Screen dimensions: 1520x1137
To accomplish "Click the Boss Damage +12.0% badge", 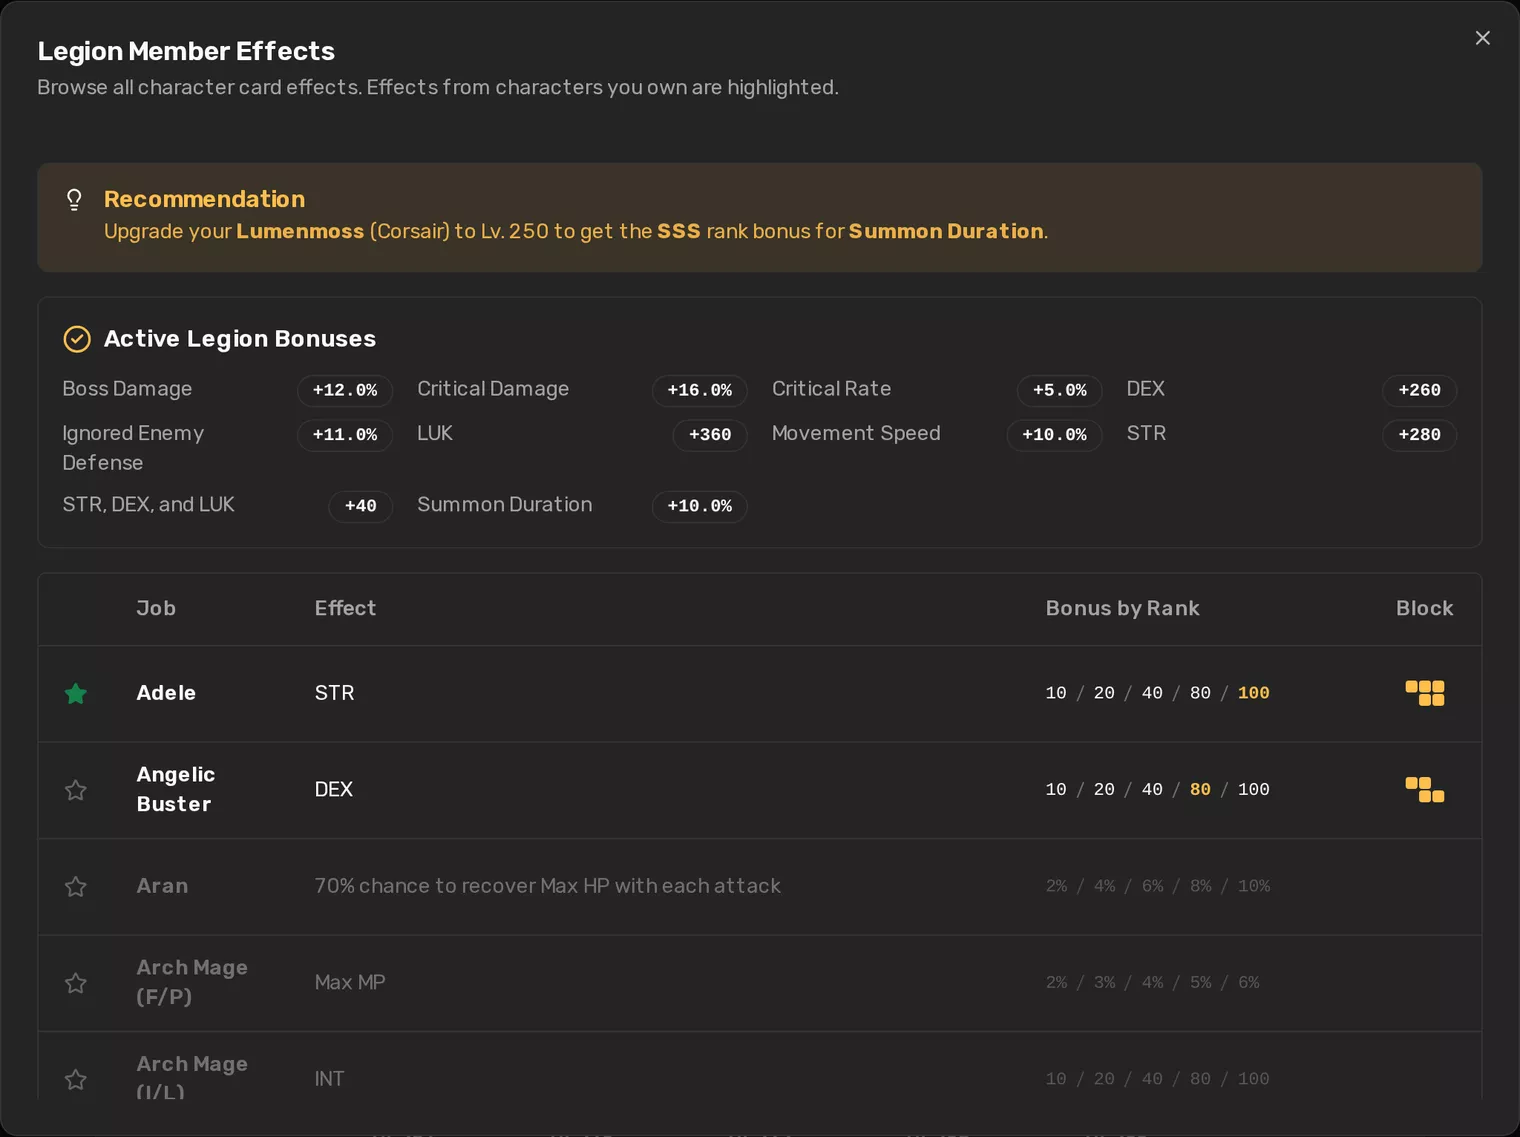I will [345, 390].
